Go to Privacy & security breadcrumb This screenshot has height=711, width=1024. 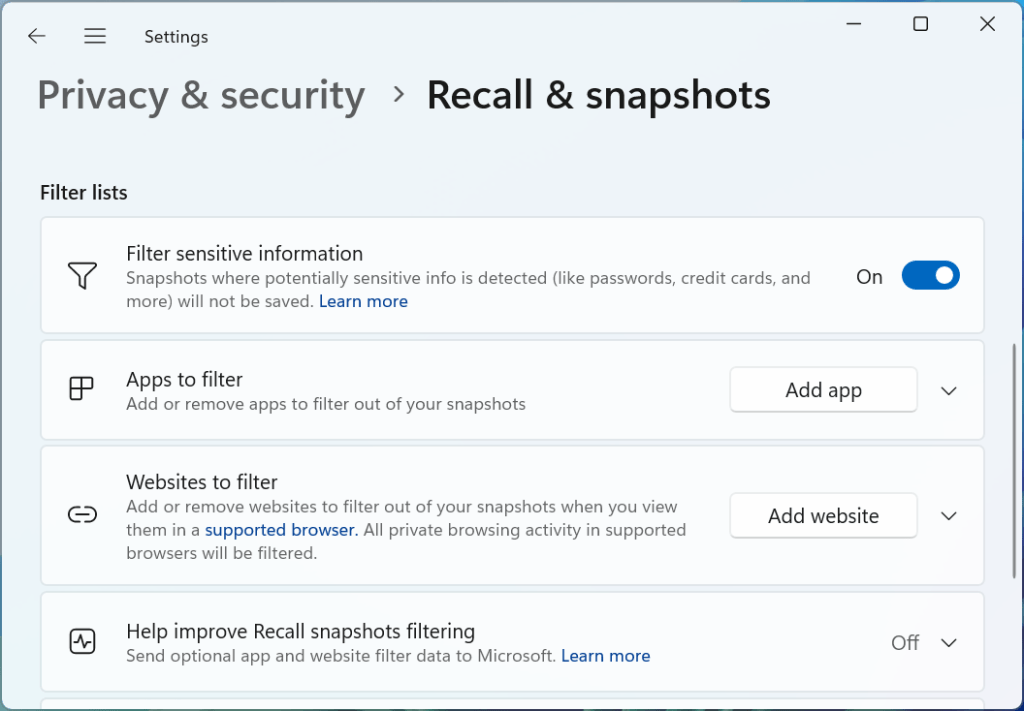[201, 95]
